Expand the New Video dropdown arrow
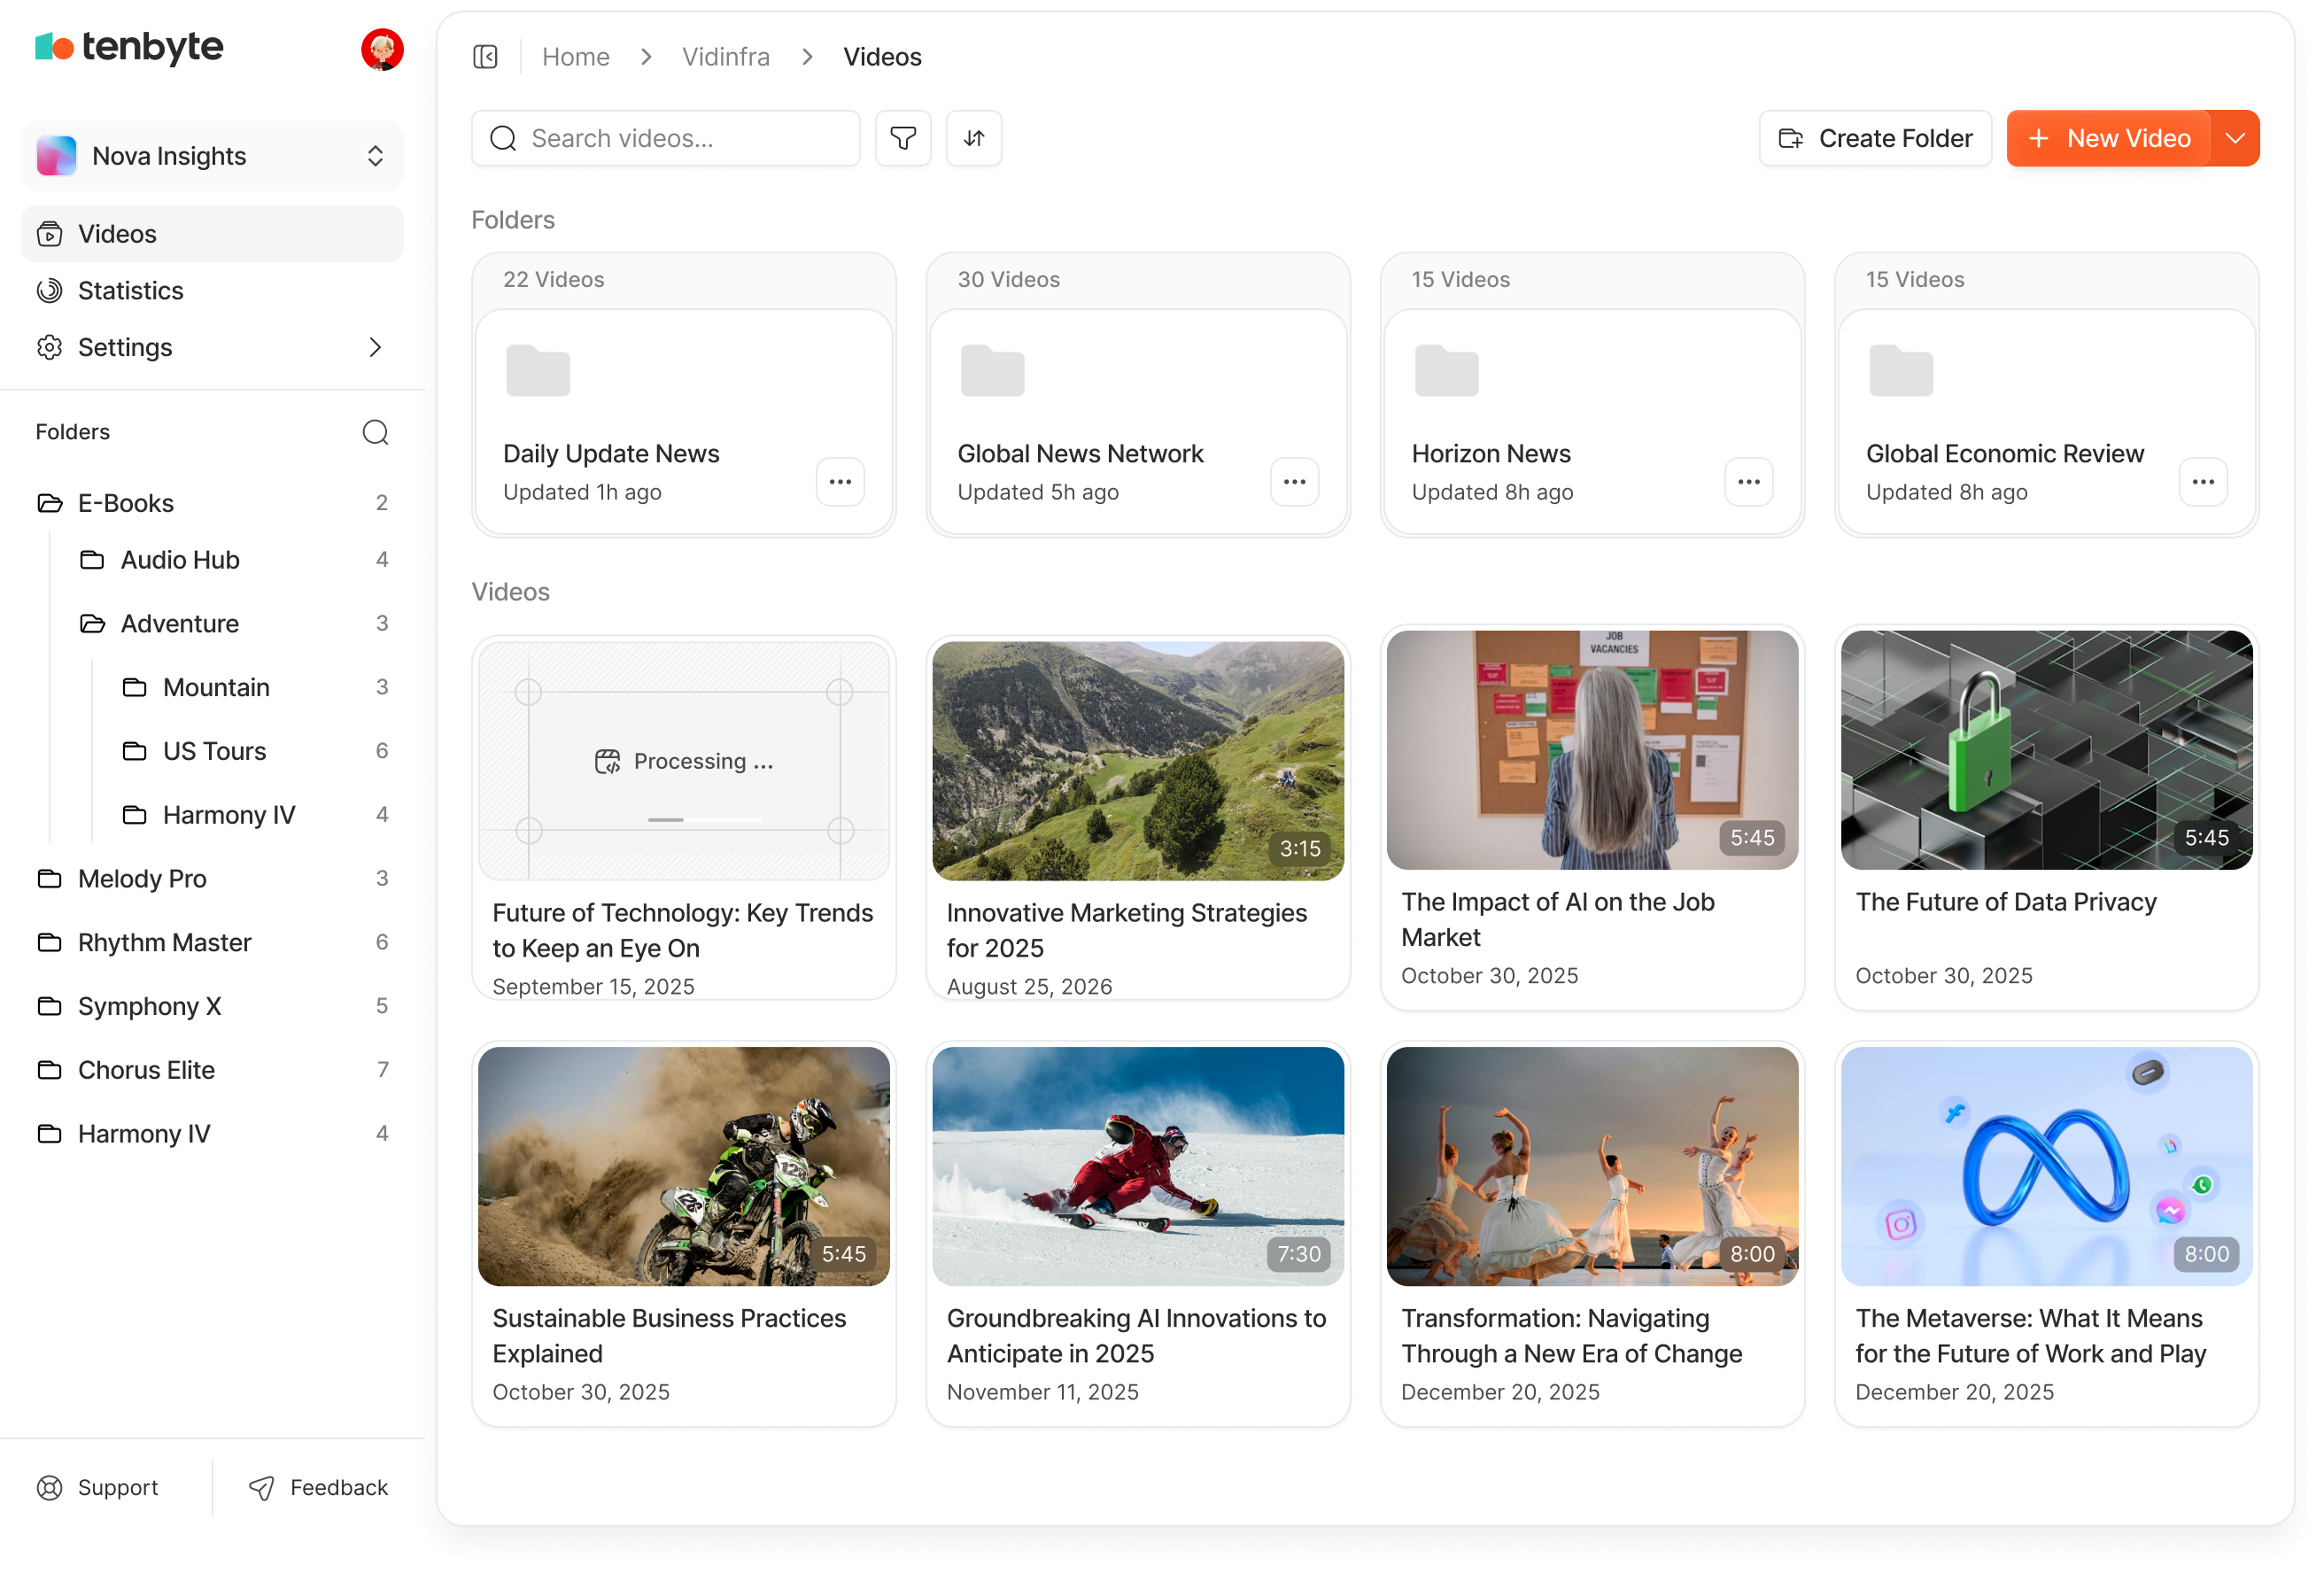 (2235, 138)
